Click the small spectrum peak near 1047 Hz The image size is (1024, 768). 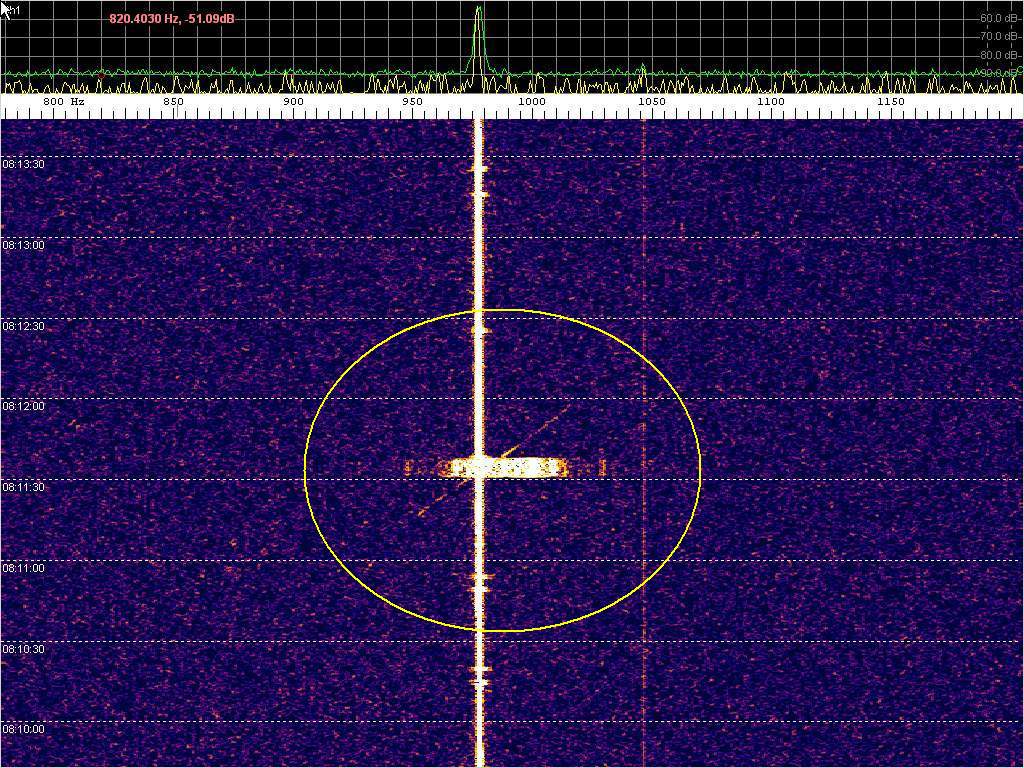643,72
